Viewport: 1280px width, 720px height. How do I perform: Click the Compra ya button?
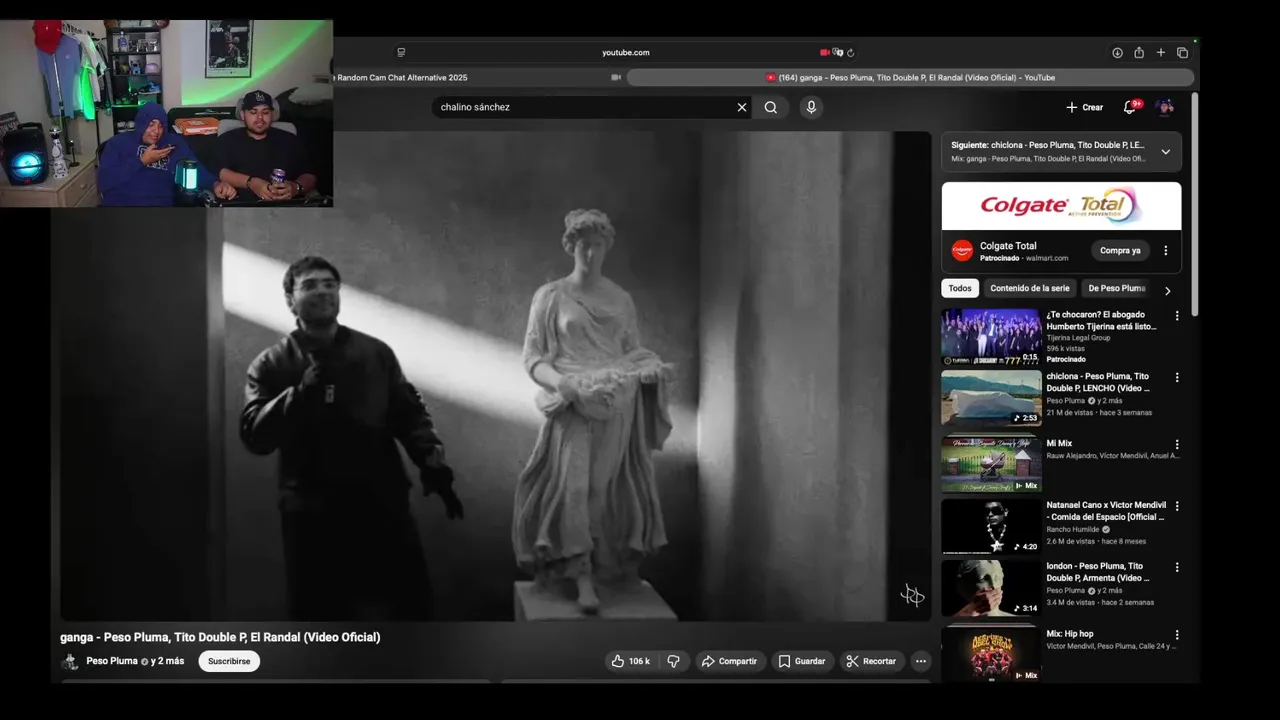pyautogui.click(x=1120, y=251)
